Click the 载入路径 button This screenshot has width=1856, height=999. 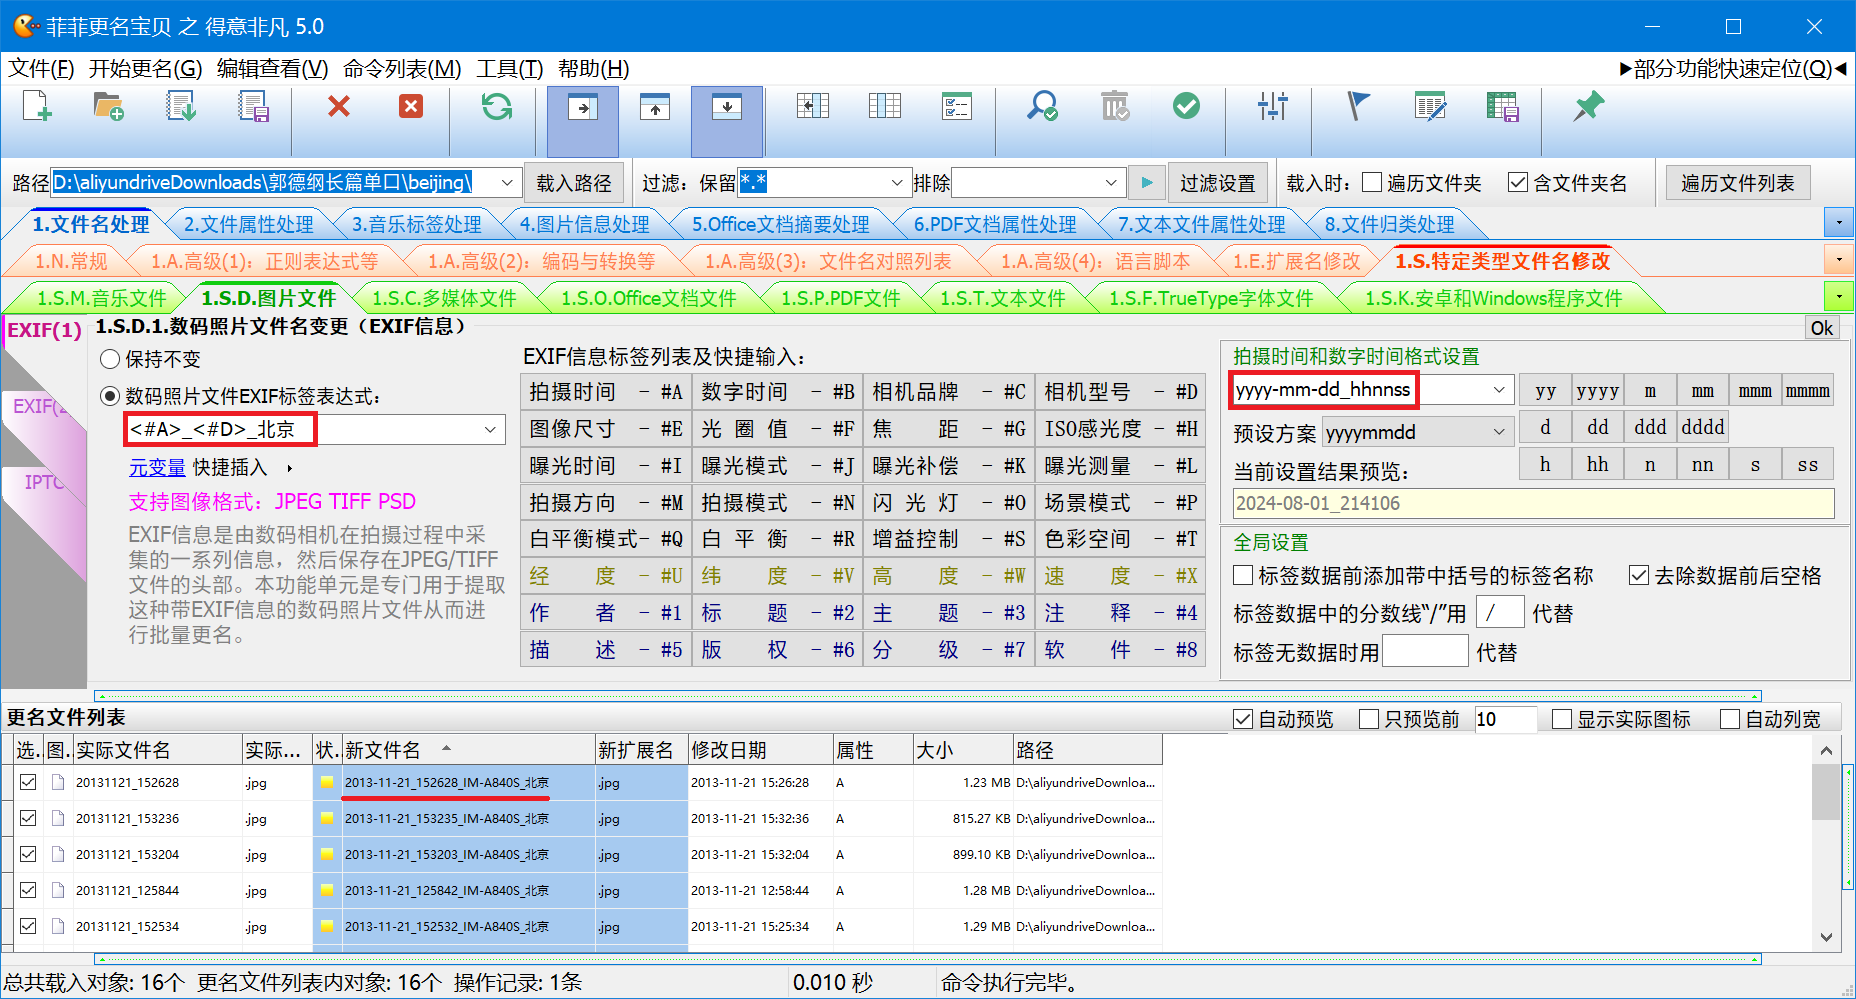point(574,183)
